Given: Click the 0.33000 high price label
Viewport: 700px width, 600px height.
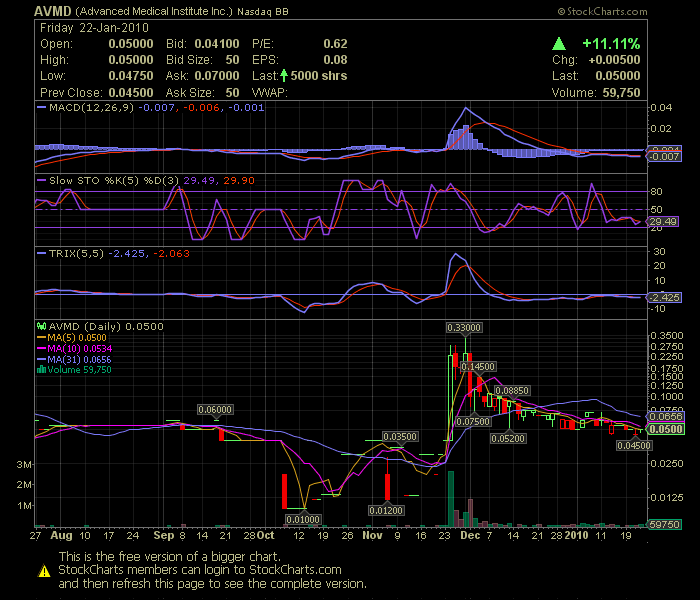Looking at the screenshot, I should pos(464,328).
